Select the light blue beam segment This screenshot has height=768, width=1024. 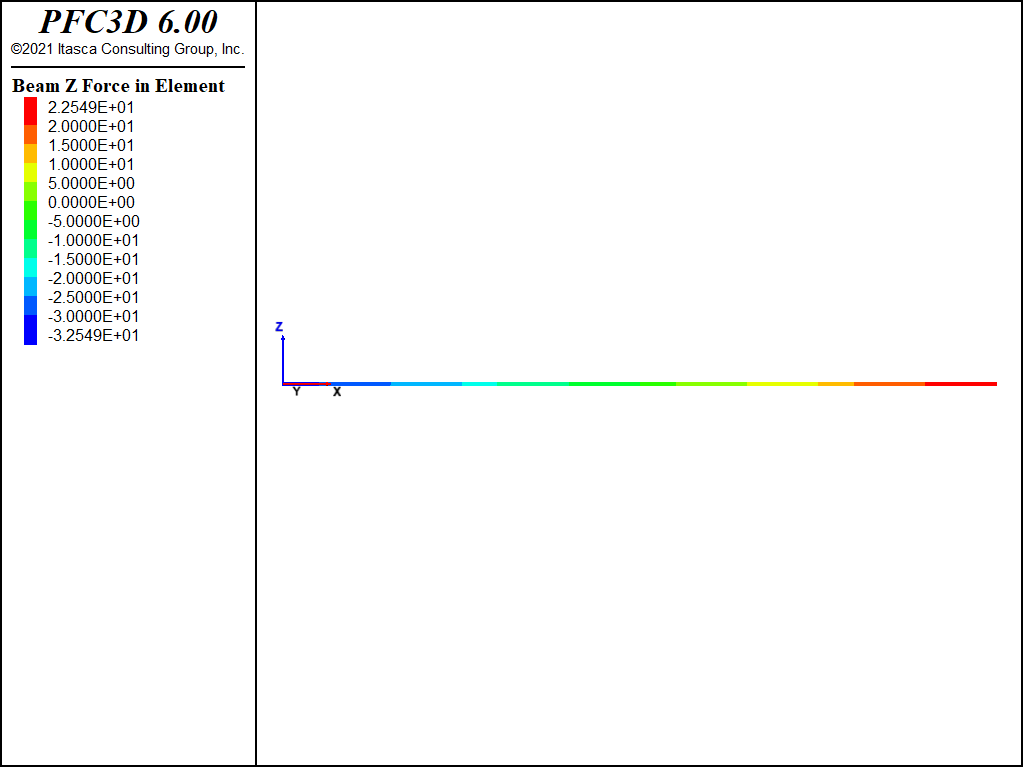(x=426, y=384)
